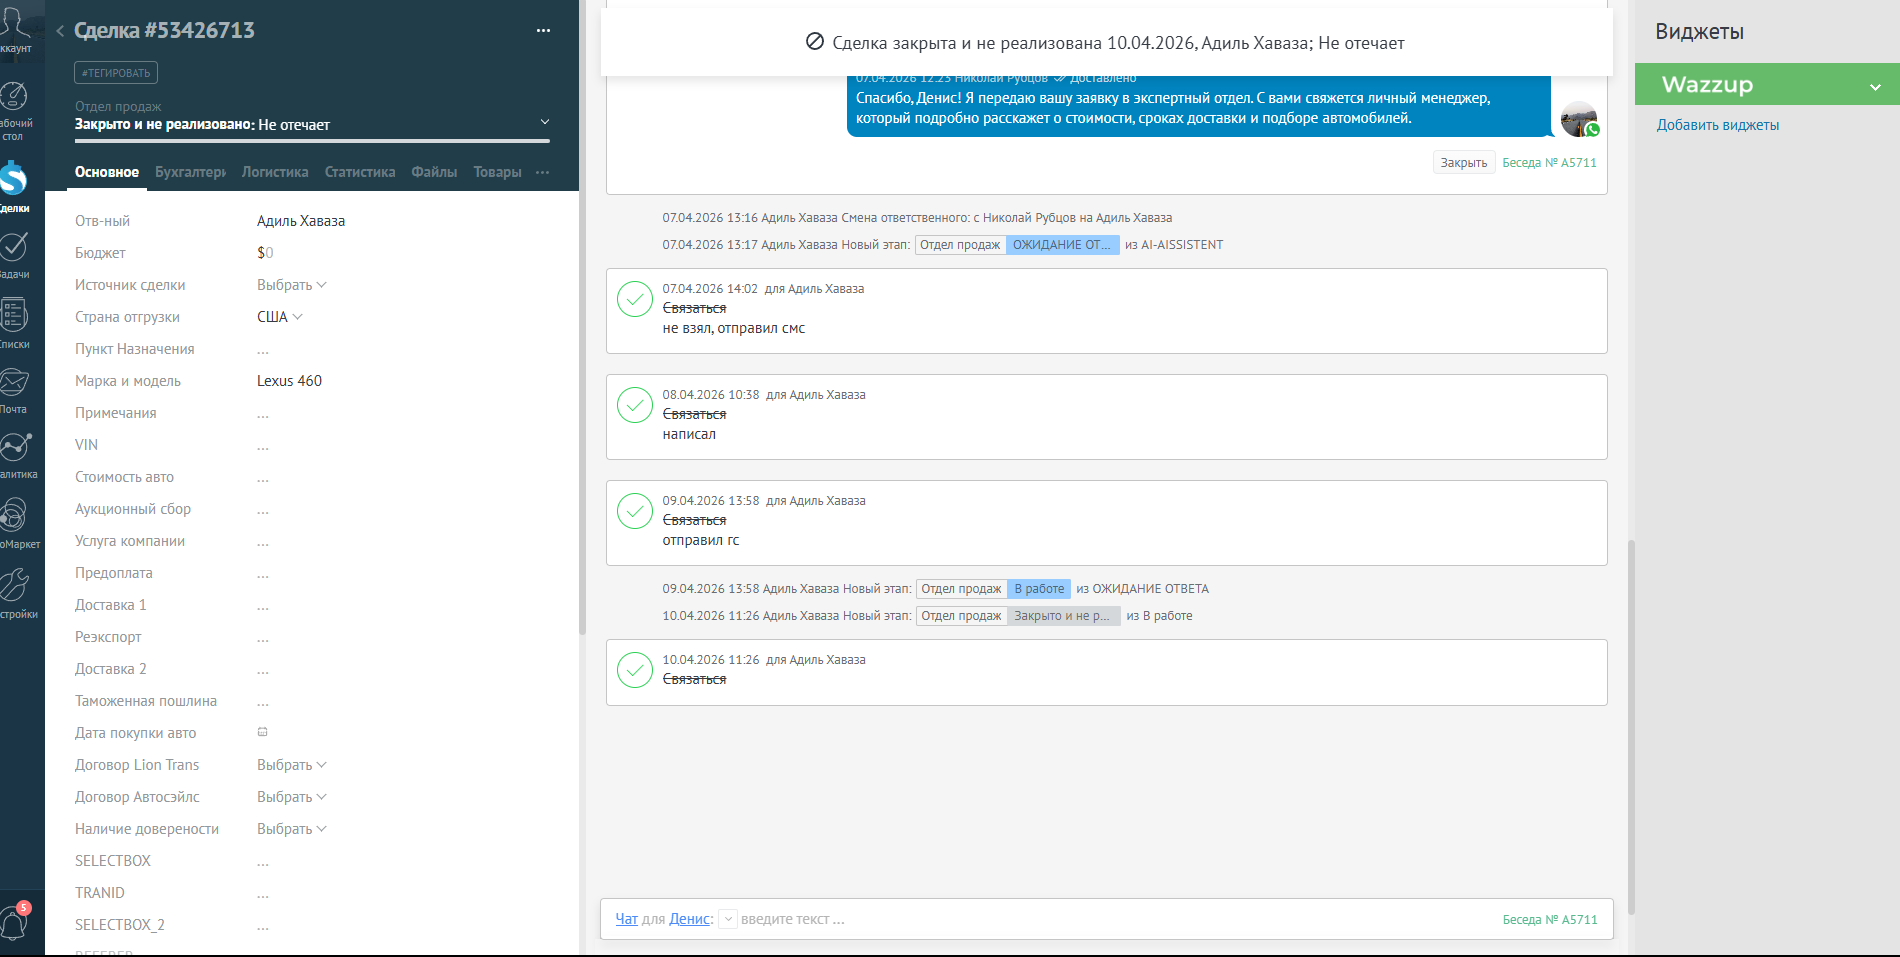Click Беседа № A5711 in message input bar
Screen dimensions: 1900x957
click(x=1549, y=920)
